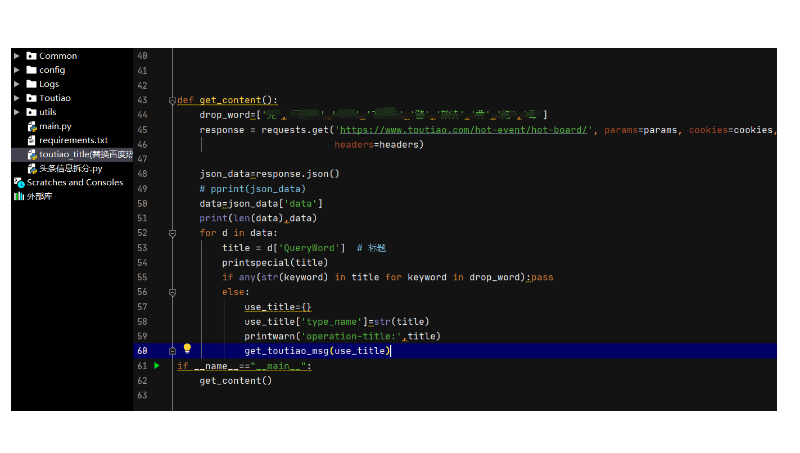800x453 pixels.
Task: Expand the Toutiao folder arrow
Action: tap(17, 98)
